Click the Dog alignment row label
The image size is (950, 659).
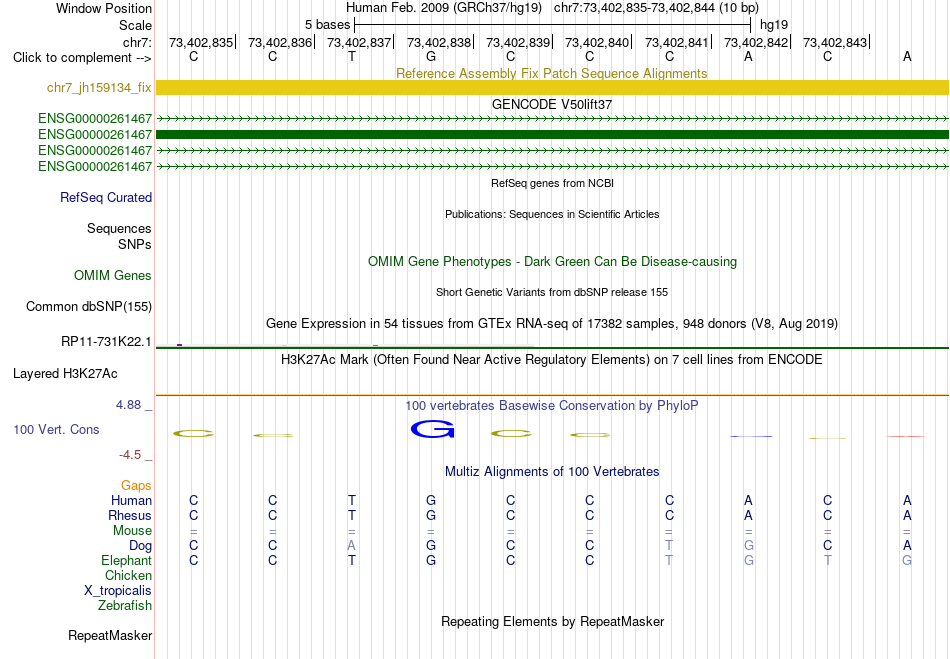coord(140,546)
